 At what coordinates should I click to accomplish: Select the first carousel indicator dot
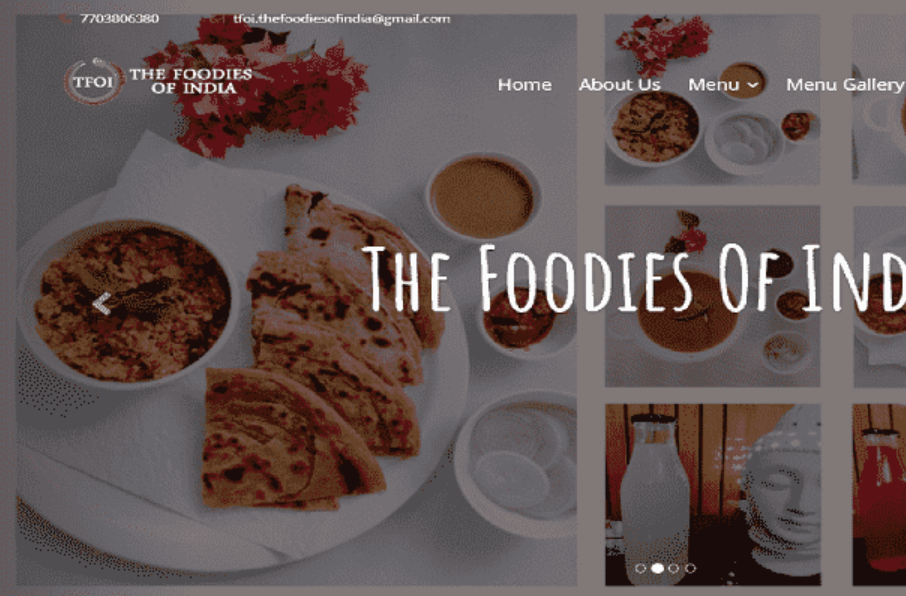(640, 568)
